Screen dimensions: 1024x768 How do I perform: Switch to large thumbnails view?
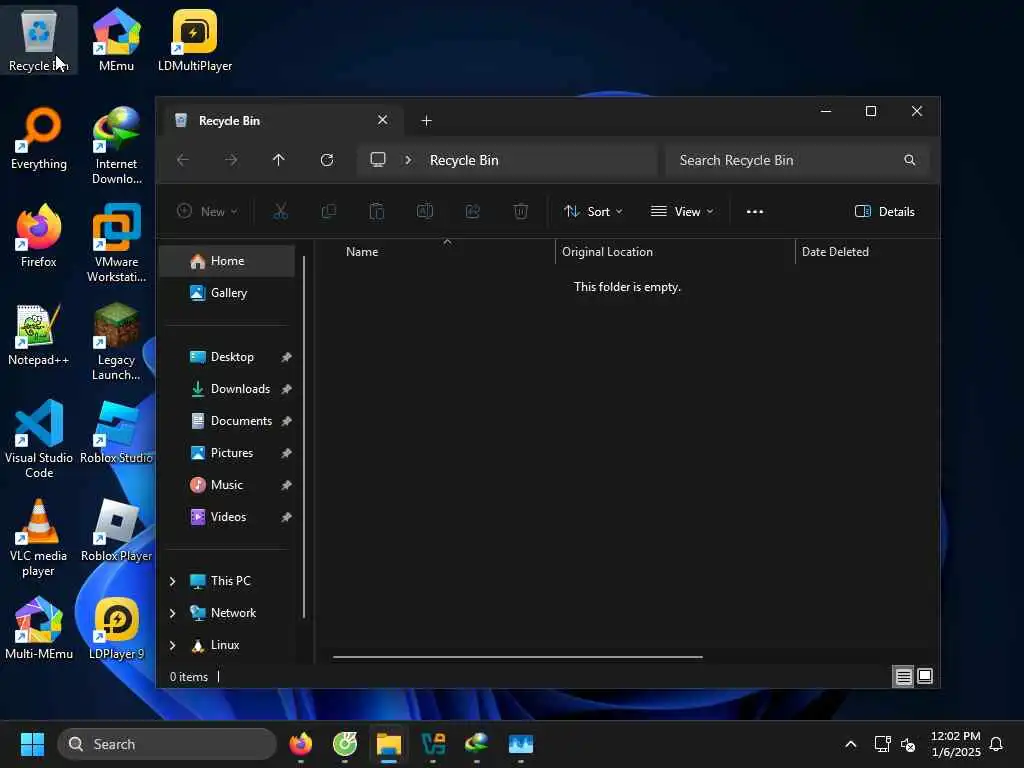pos(925,677)
